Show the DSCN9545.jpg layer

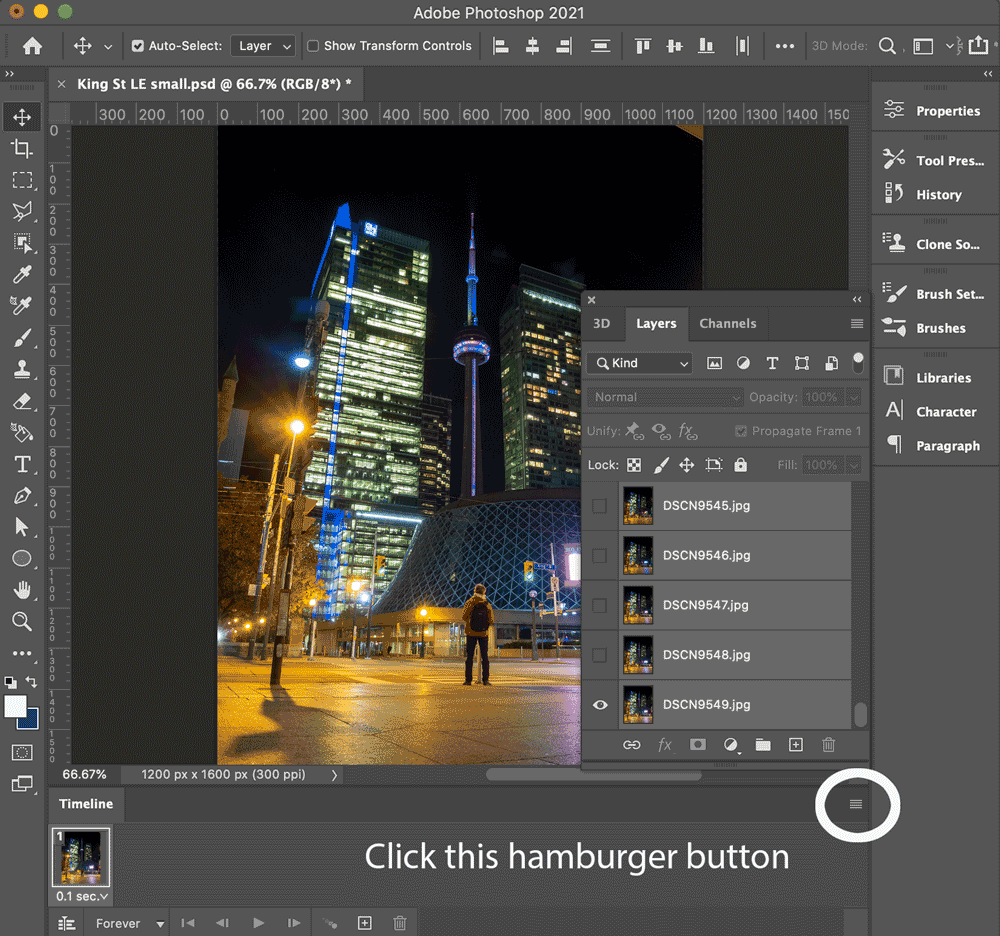click(x=600, y=506)
